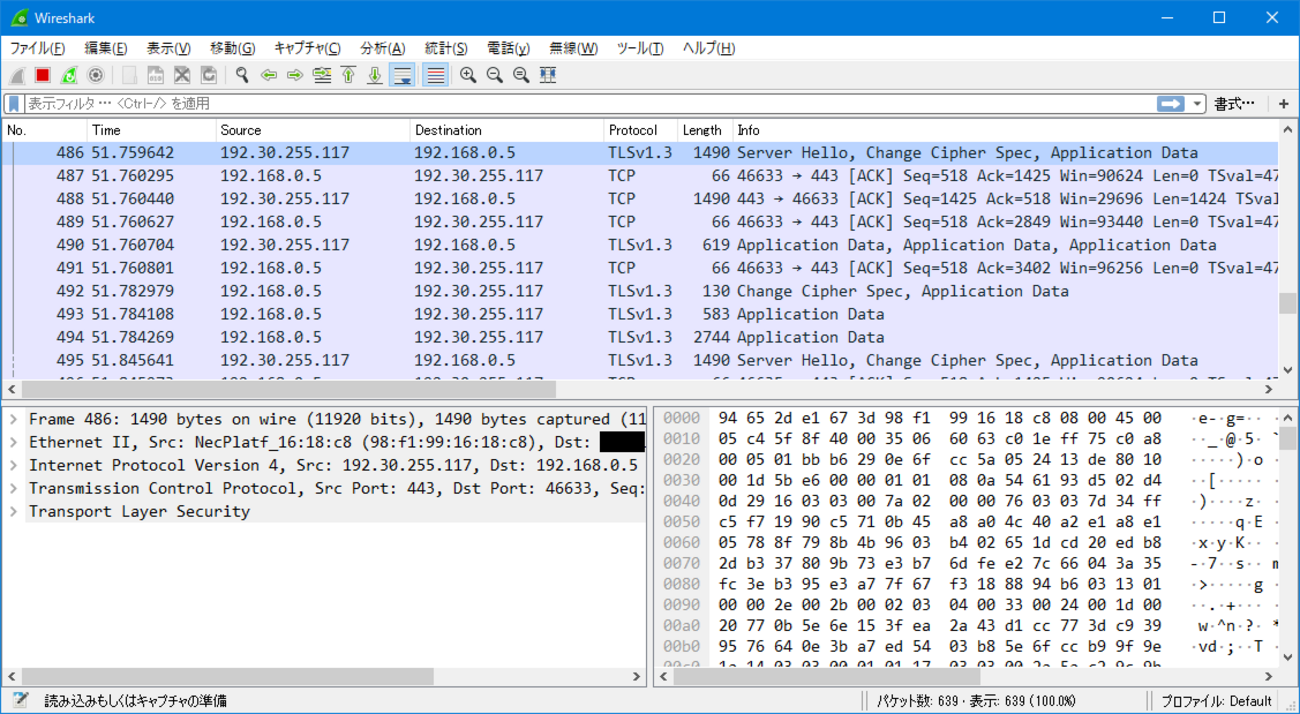This screenshot has width=1300, height=714.
Task: Click the Protocol column header
Action: tap(633, 130)
